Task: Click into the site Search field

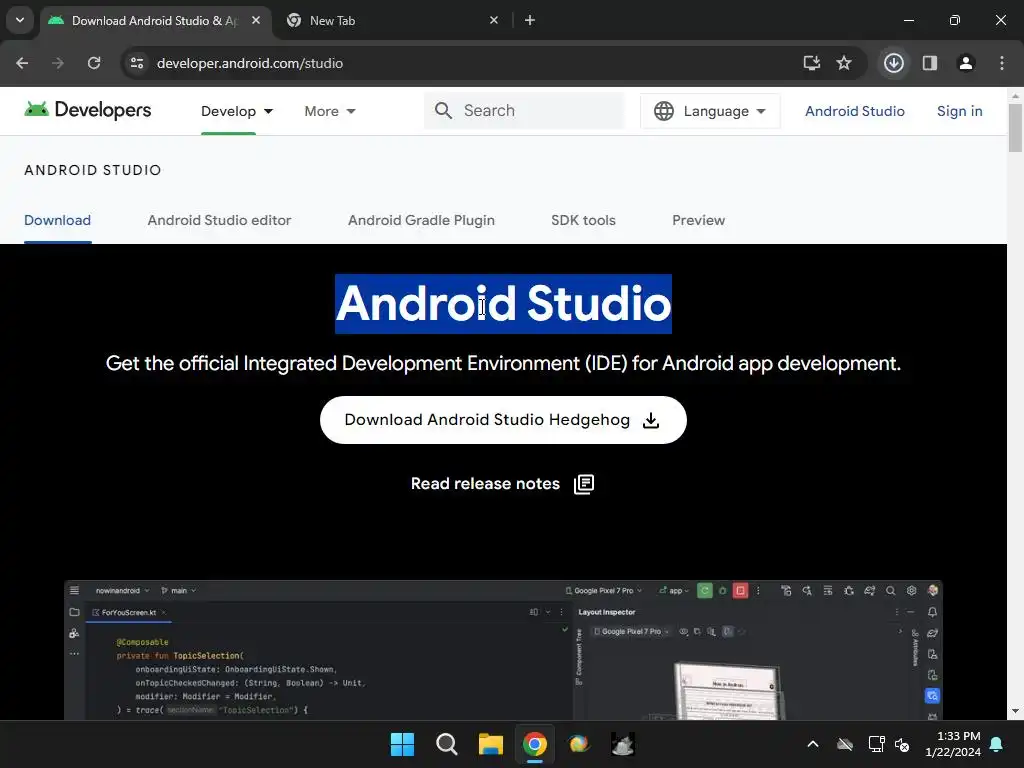Action: pos(524,111)
